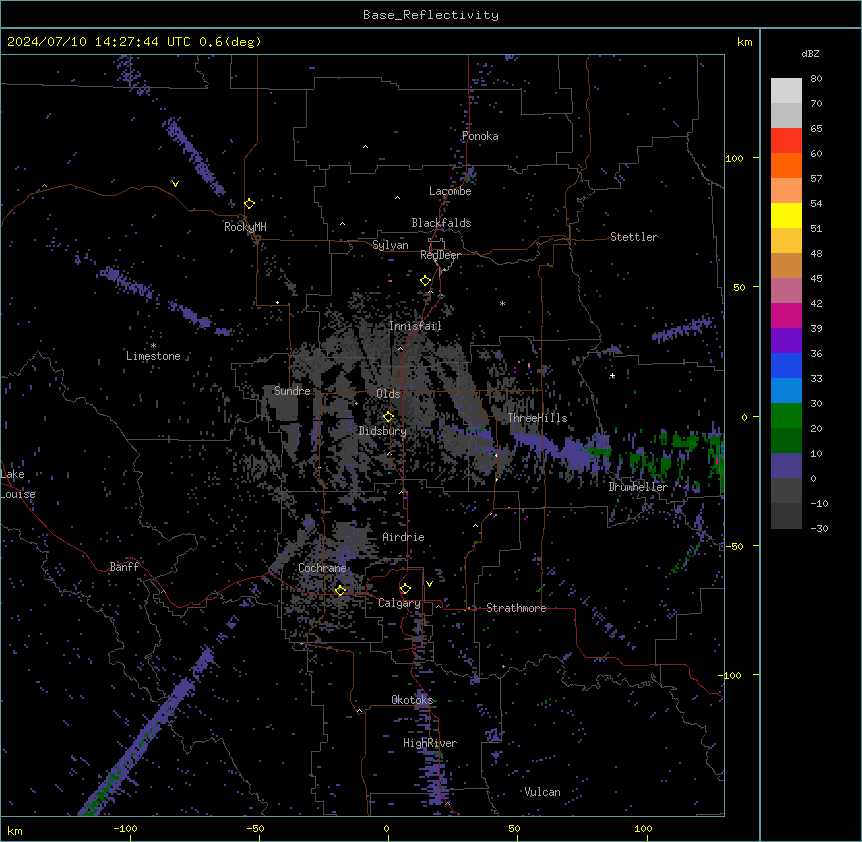Click the white caret marker west of Lacombe
The width and height of the screenshot is (862, 842).
397,198
